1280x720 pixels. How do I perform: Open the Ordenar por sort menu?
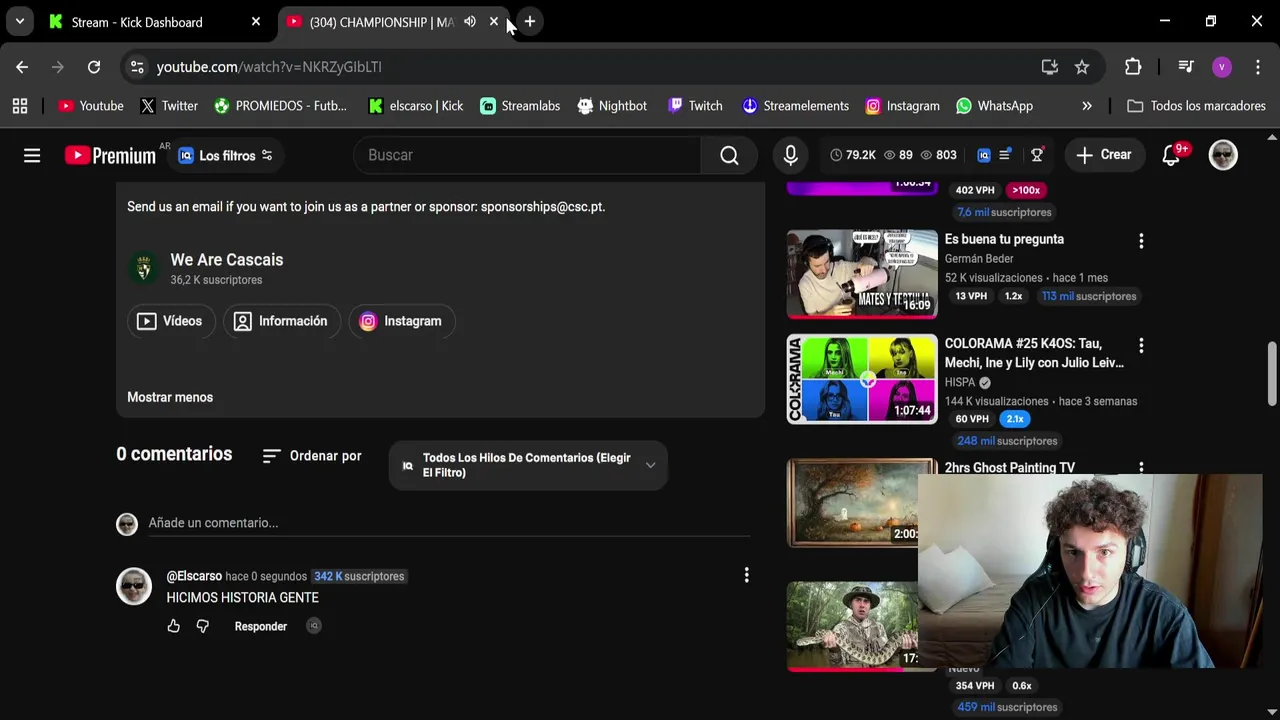312,456
